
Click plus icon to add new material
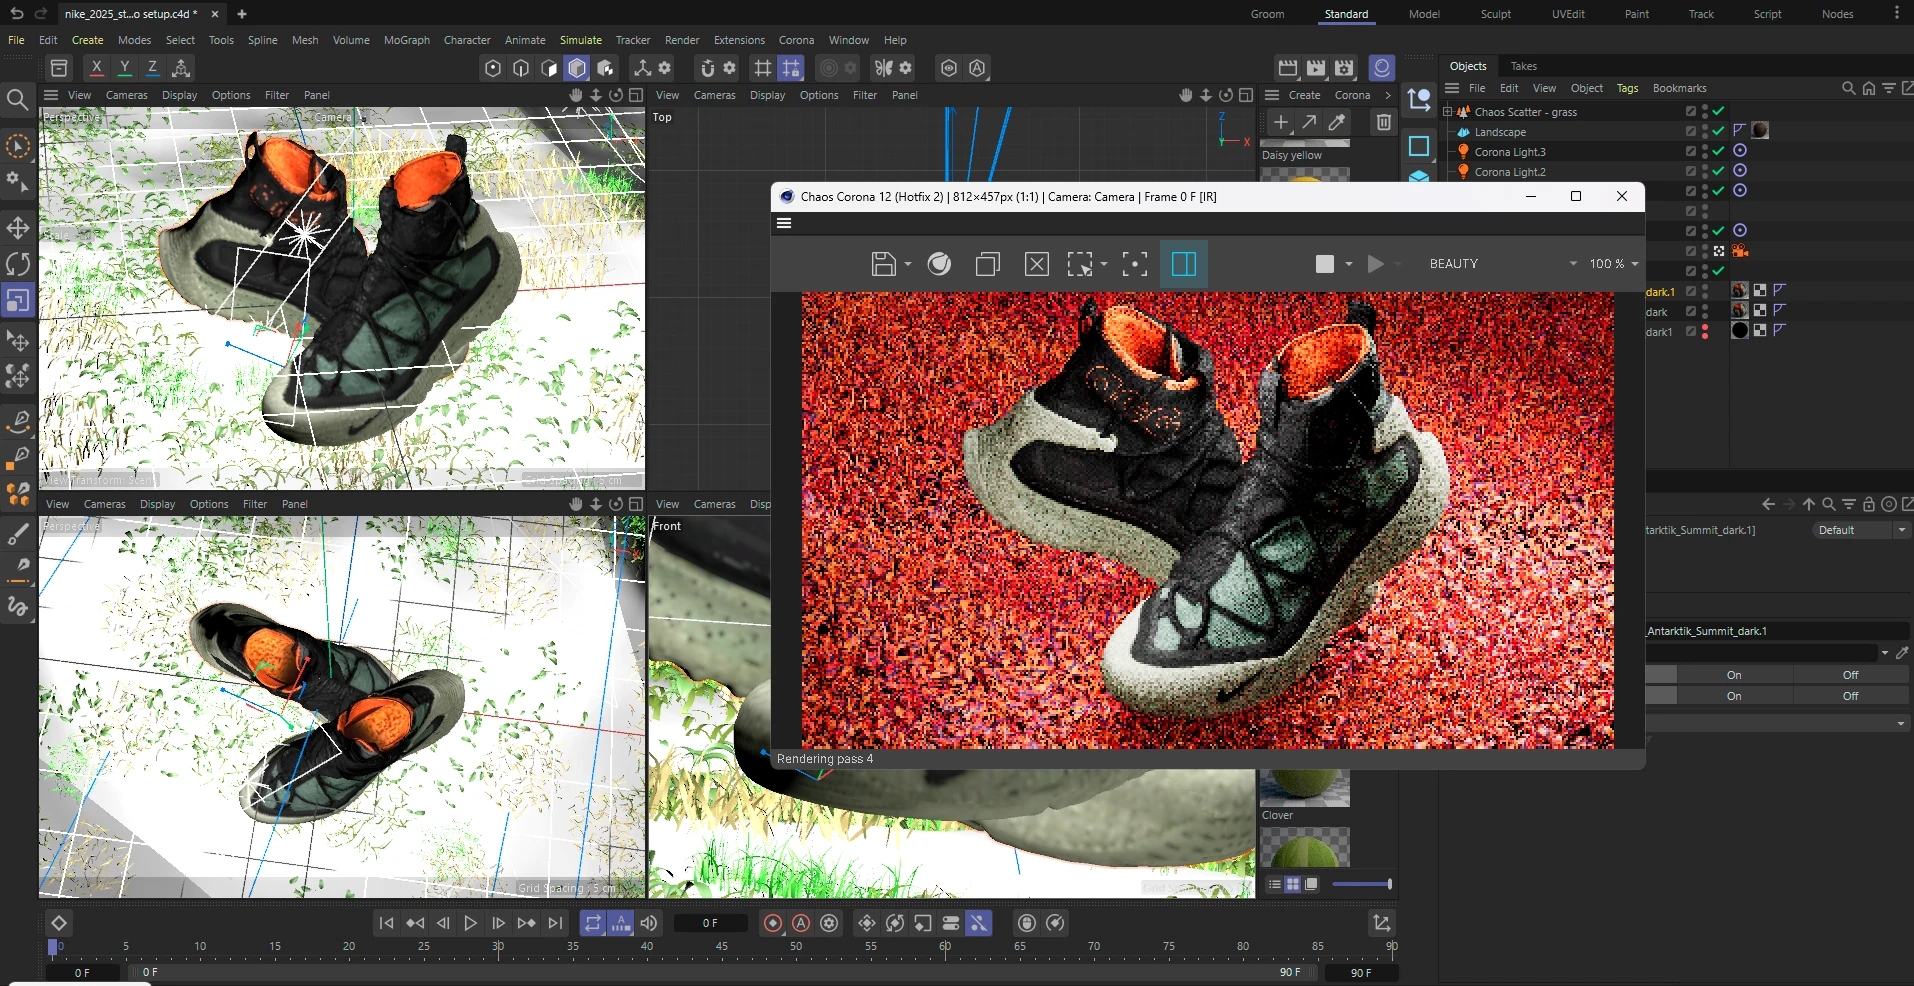1281,123
